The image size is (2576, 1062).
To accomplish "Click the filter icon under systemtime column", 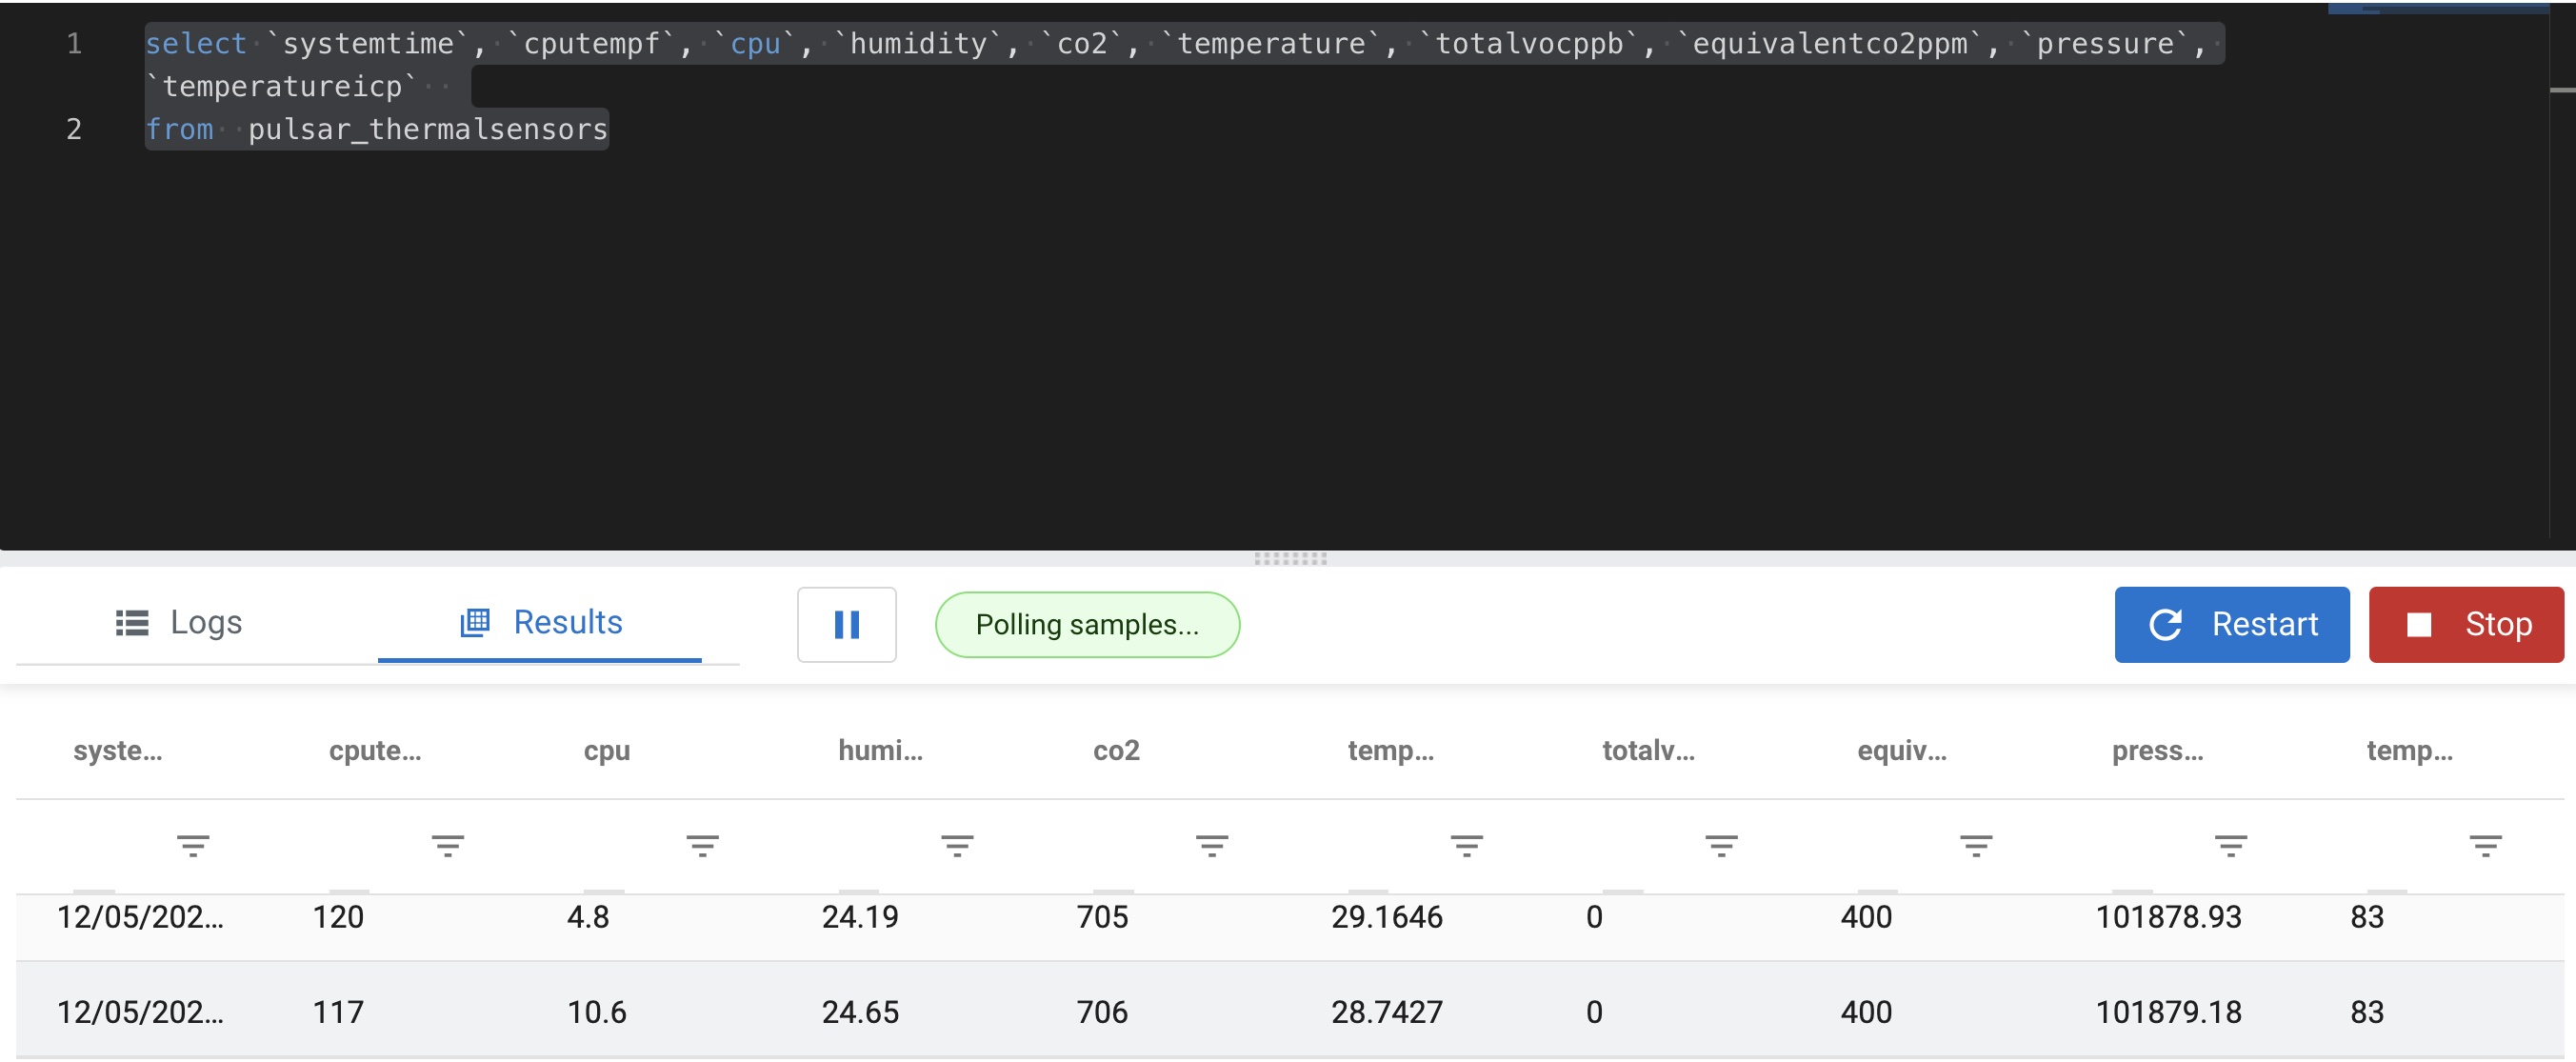I will 193,846.
